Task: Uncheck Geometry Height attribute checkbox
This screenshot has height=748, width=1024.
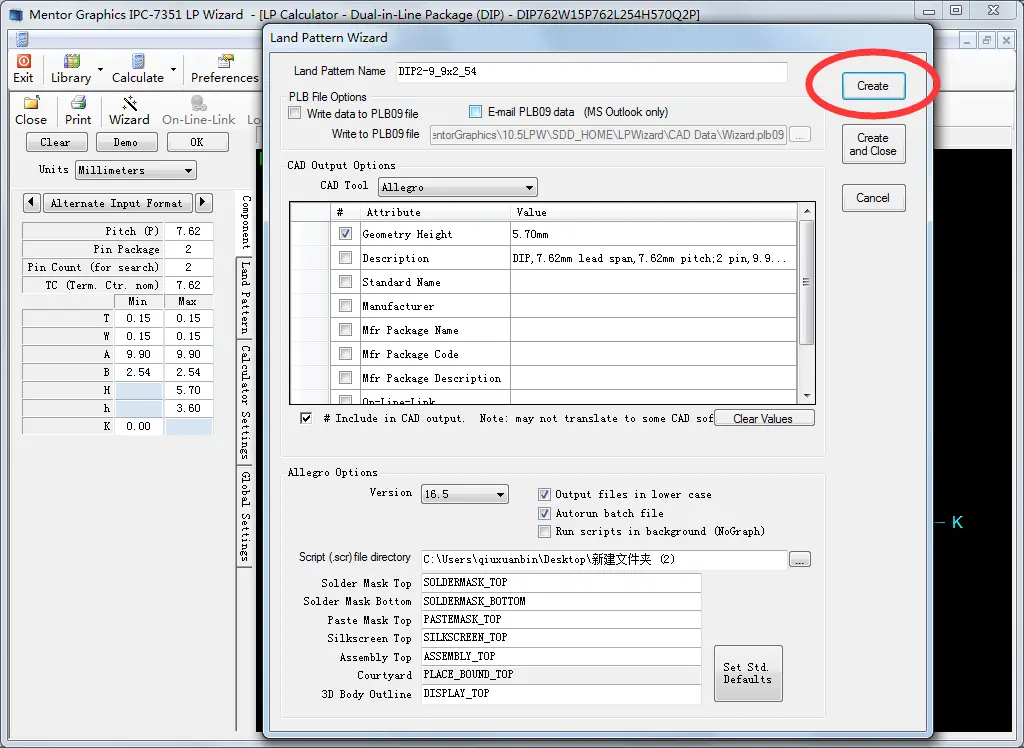Action: tap(345, 234)
